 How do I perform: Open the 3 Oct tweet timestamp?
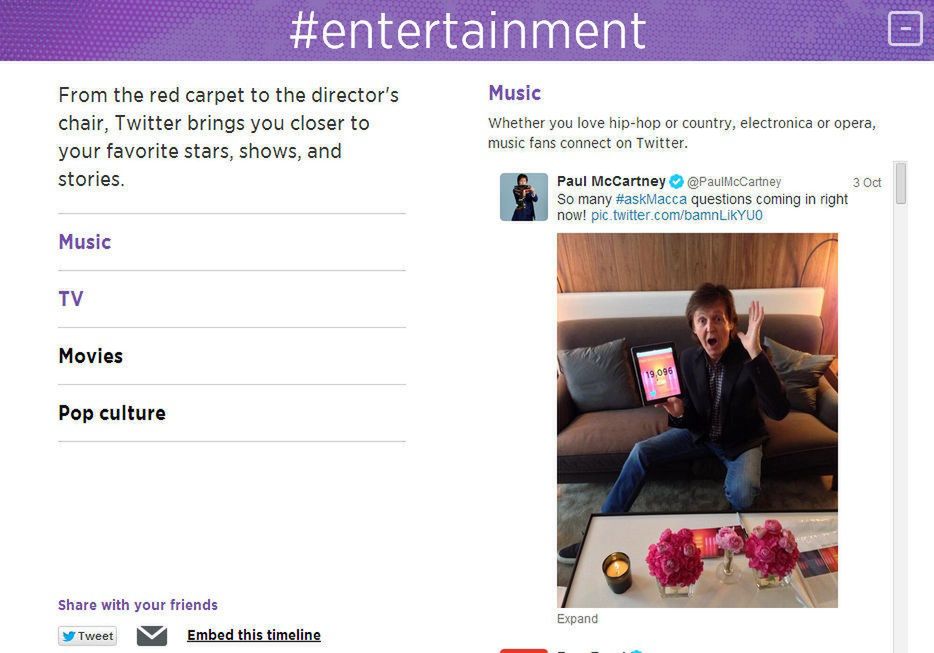[x=866, y=183]
